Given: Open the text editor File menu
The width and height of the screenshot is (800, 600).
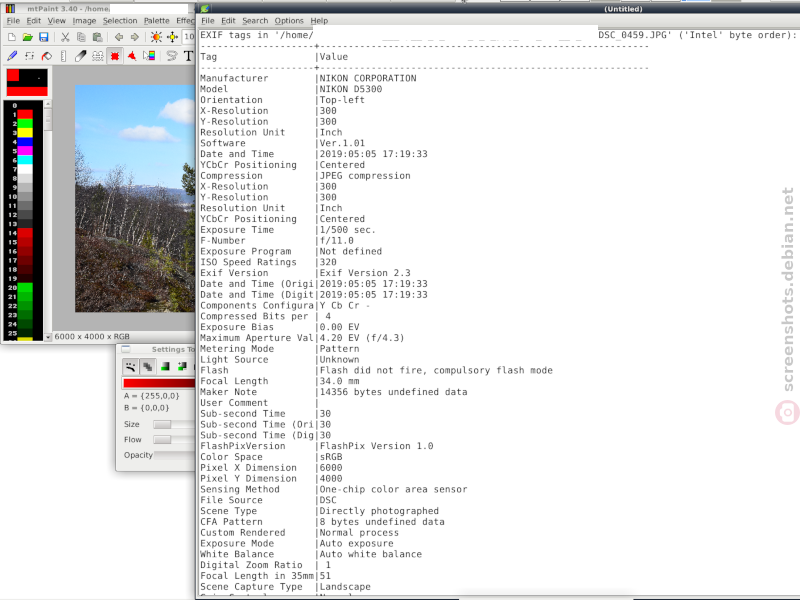Looking at the screenshot, I should 208,21.
